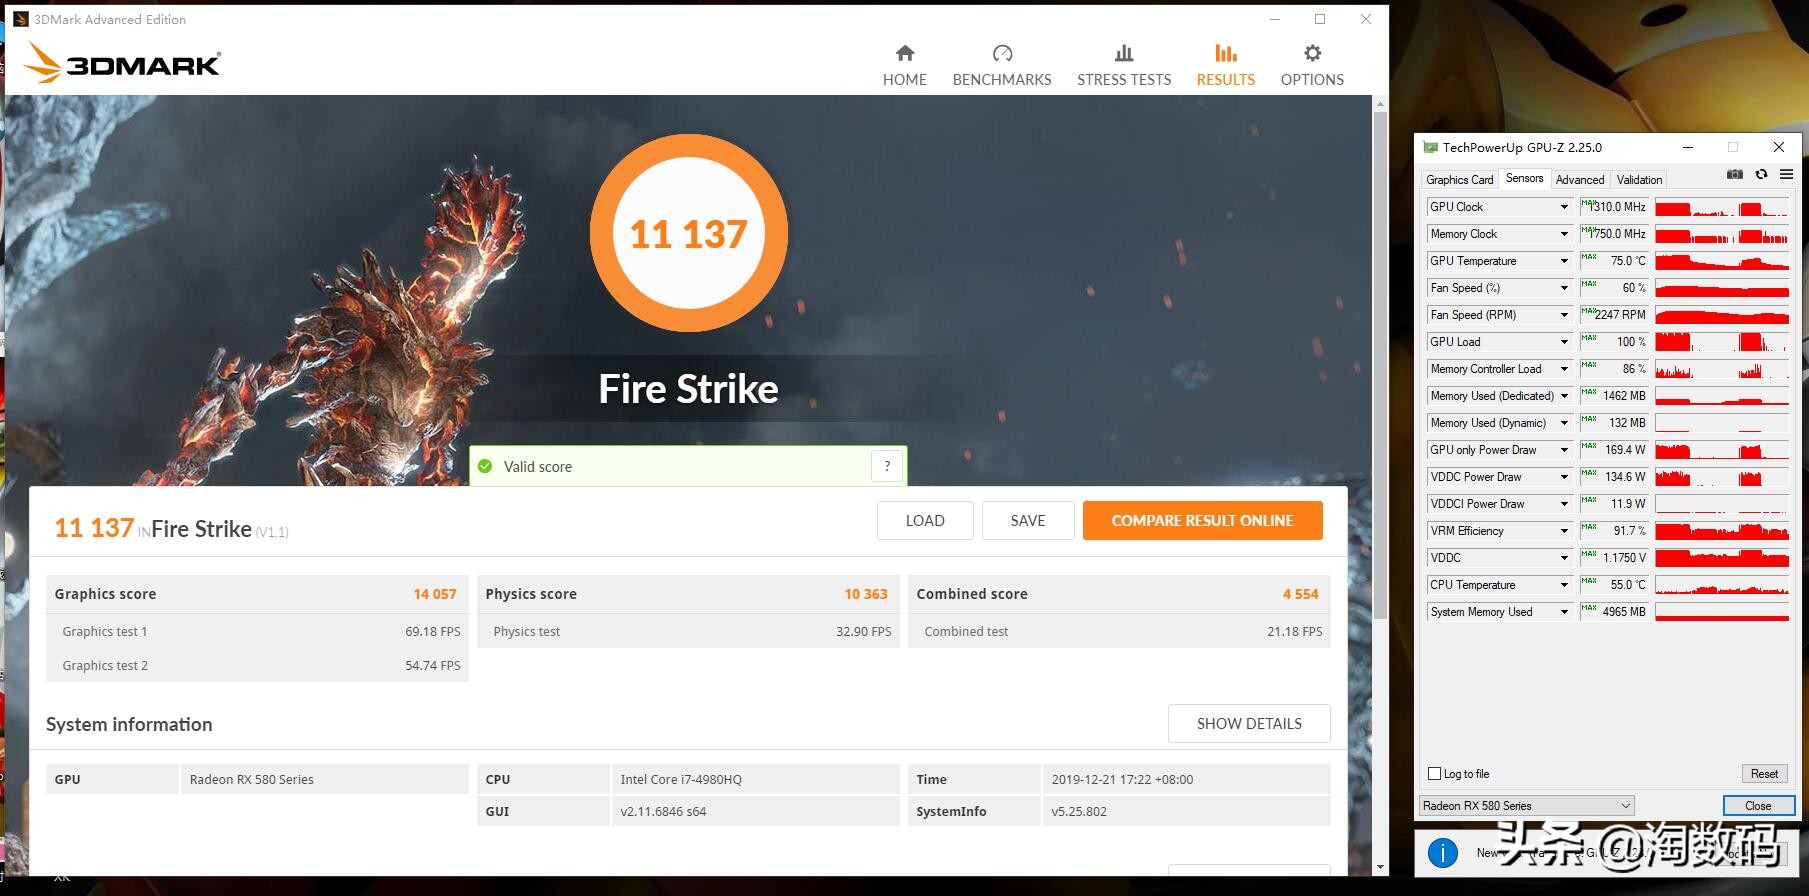The width and height of the screenshot is (1809, 896).
Task: Click the 11 137 score circle
Action: [x=689, y=233]
